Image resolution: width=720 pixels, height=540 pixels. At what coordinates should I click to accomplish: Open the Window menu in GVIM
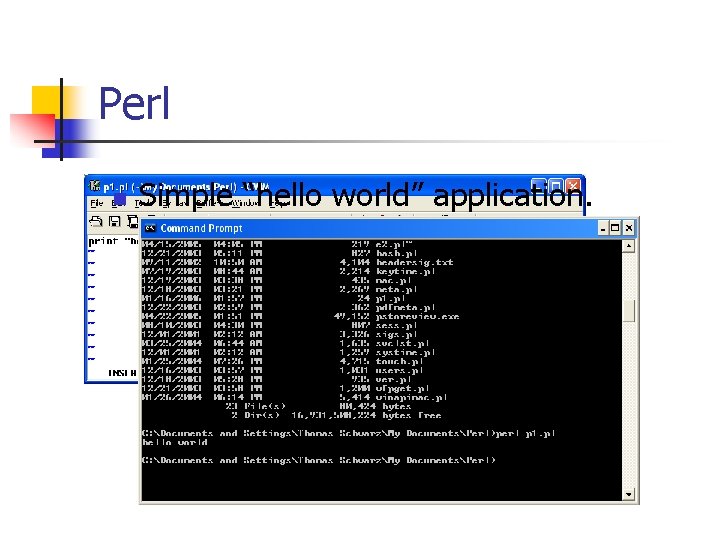click(246, 203)
